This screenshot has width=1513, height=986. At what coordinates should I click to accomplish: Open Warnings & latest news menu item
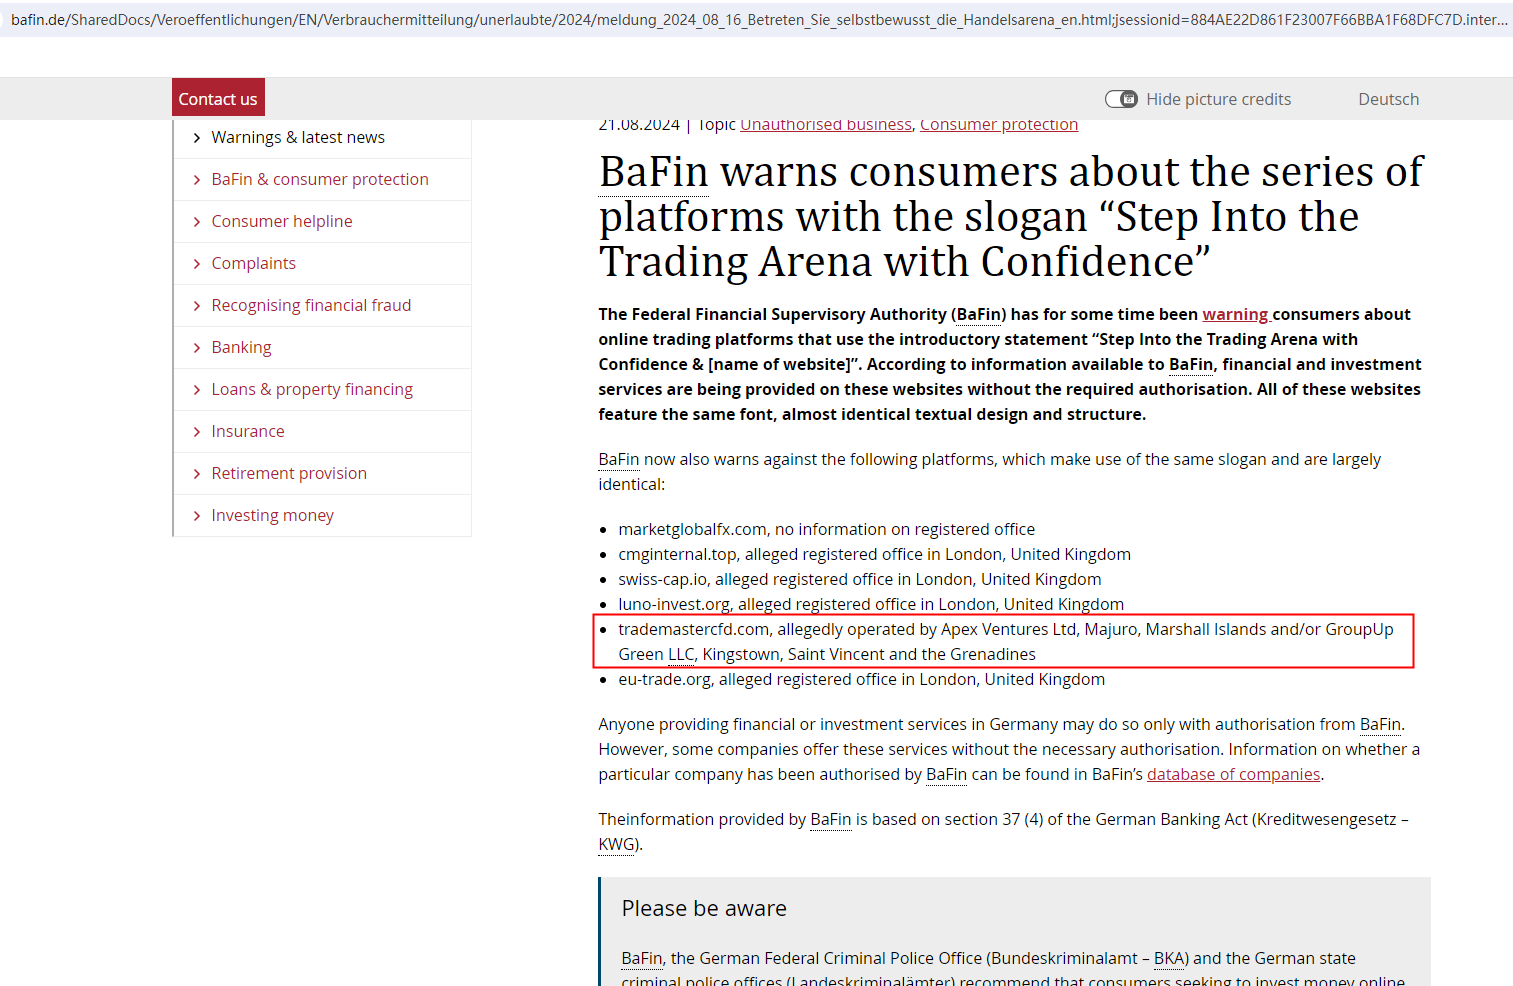[x=298, y=137]
